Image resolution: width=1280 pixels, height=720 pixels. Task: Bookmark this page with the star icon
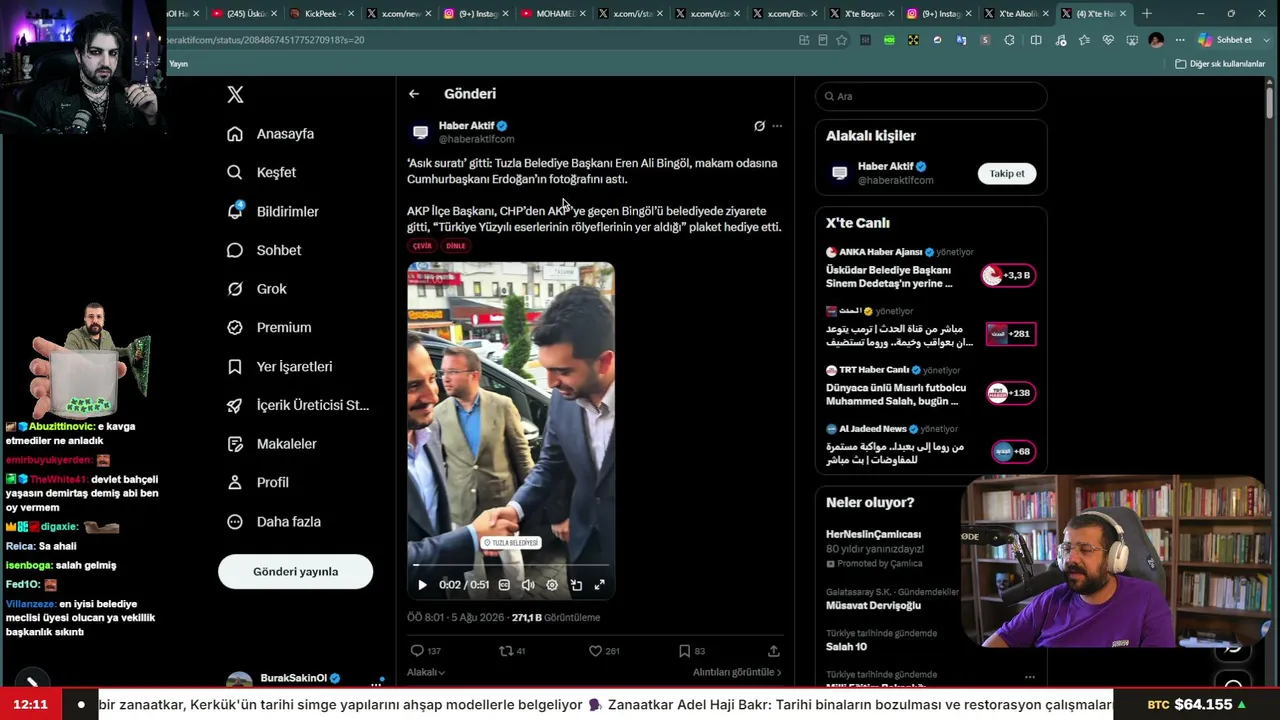point(842,40)
